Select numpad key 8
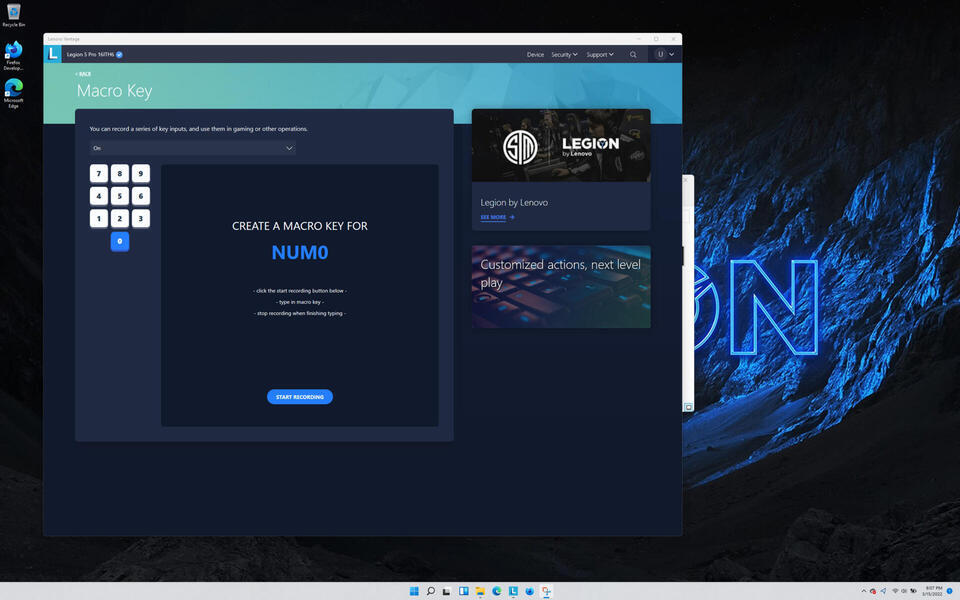The width and height of the screenshot is (960, 600). tap(120, 174)
